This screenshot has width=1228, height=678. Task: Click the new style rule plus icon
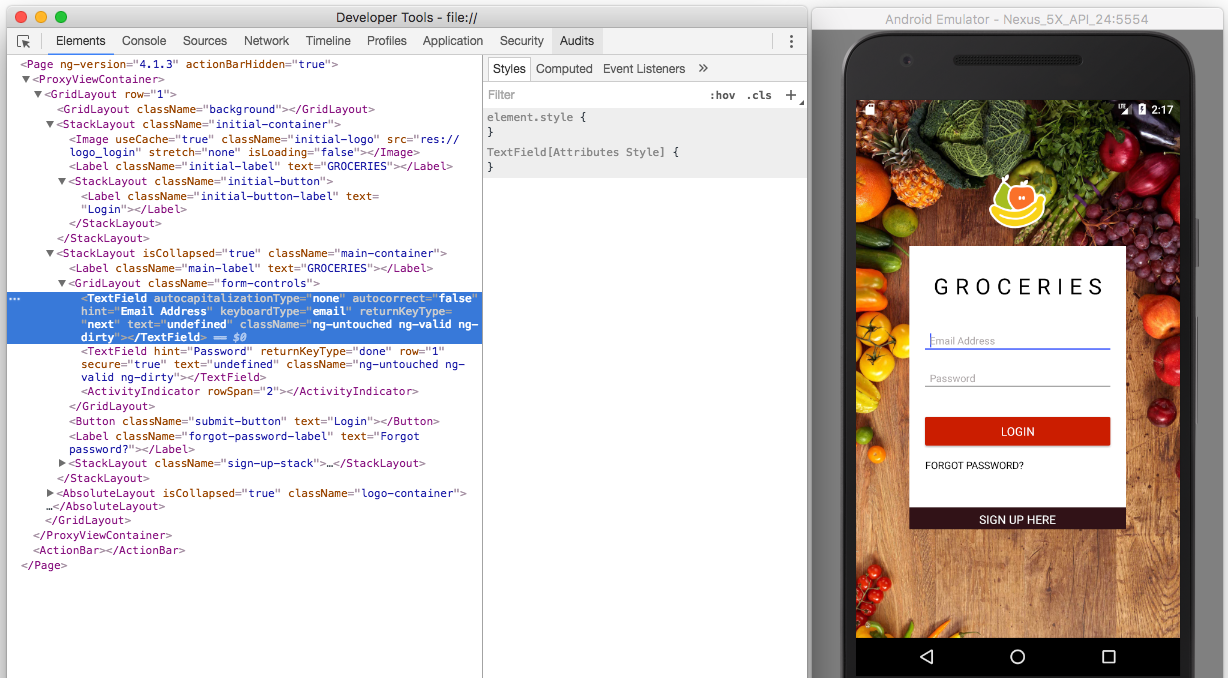click(x=791, y=95)
